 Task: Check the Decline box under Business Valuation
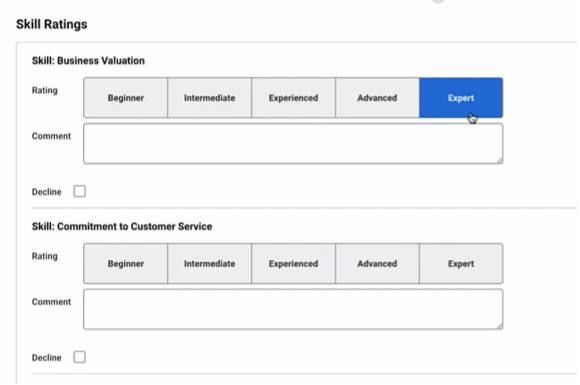click(80, 191)
